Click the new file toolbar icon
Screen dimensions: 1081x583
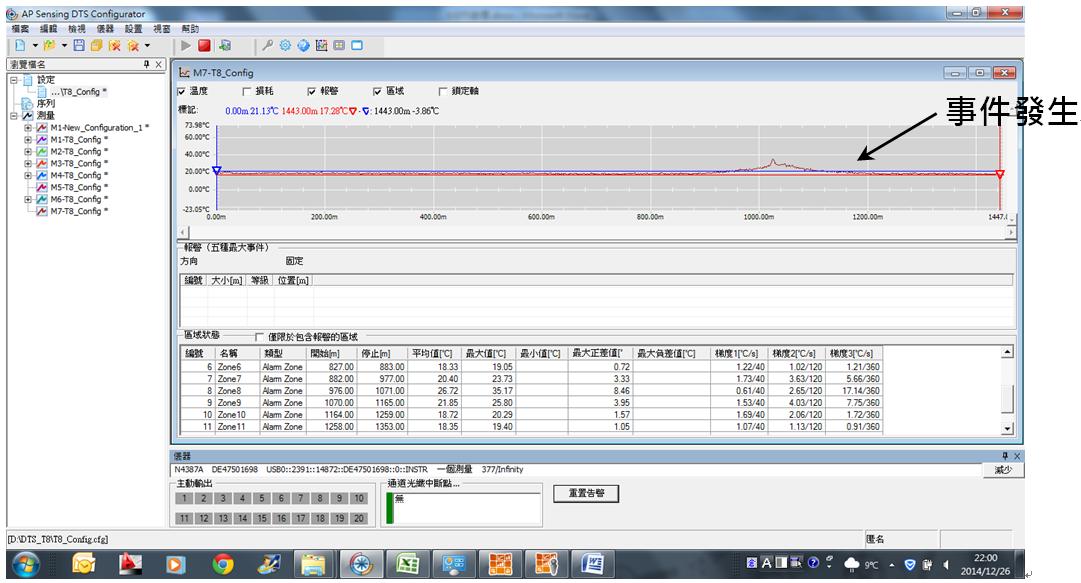pyautogui.click(x=19, y=46)
